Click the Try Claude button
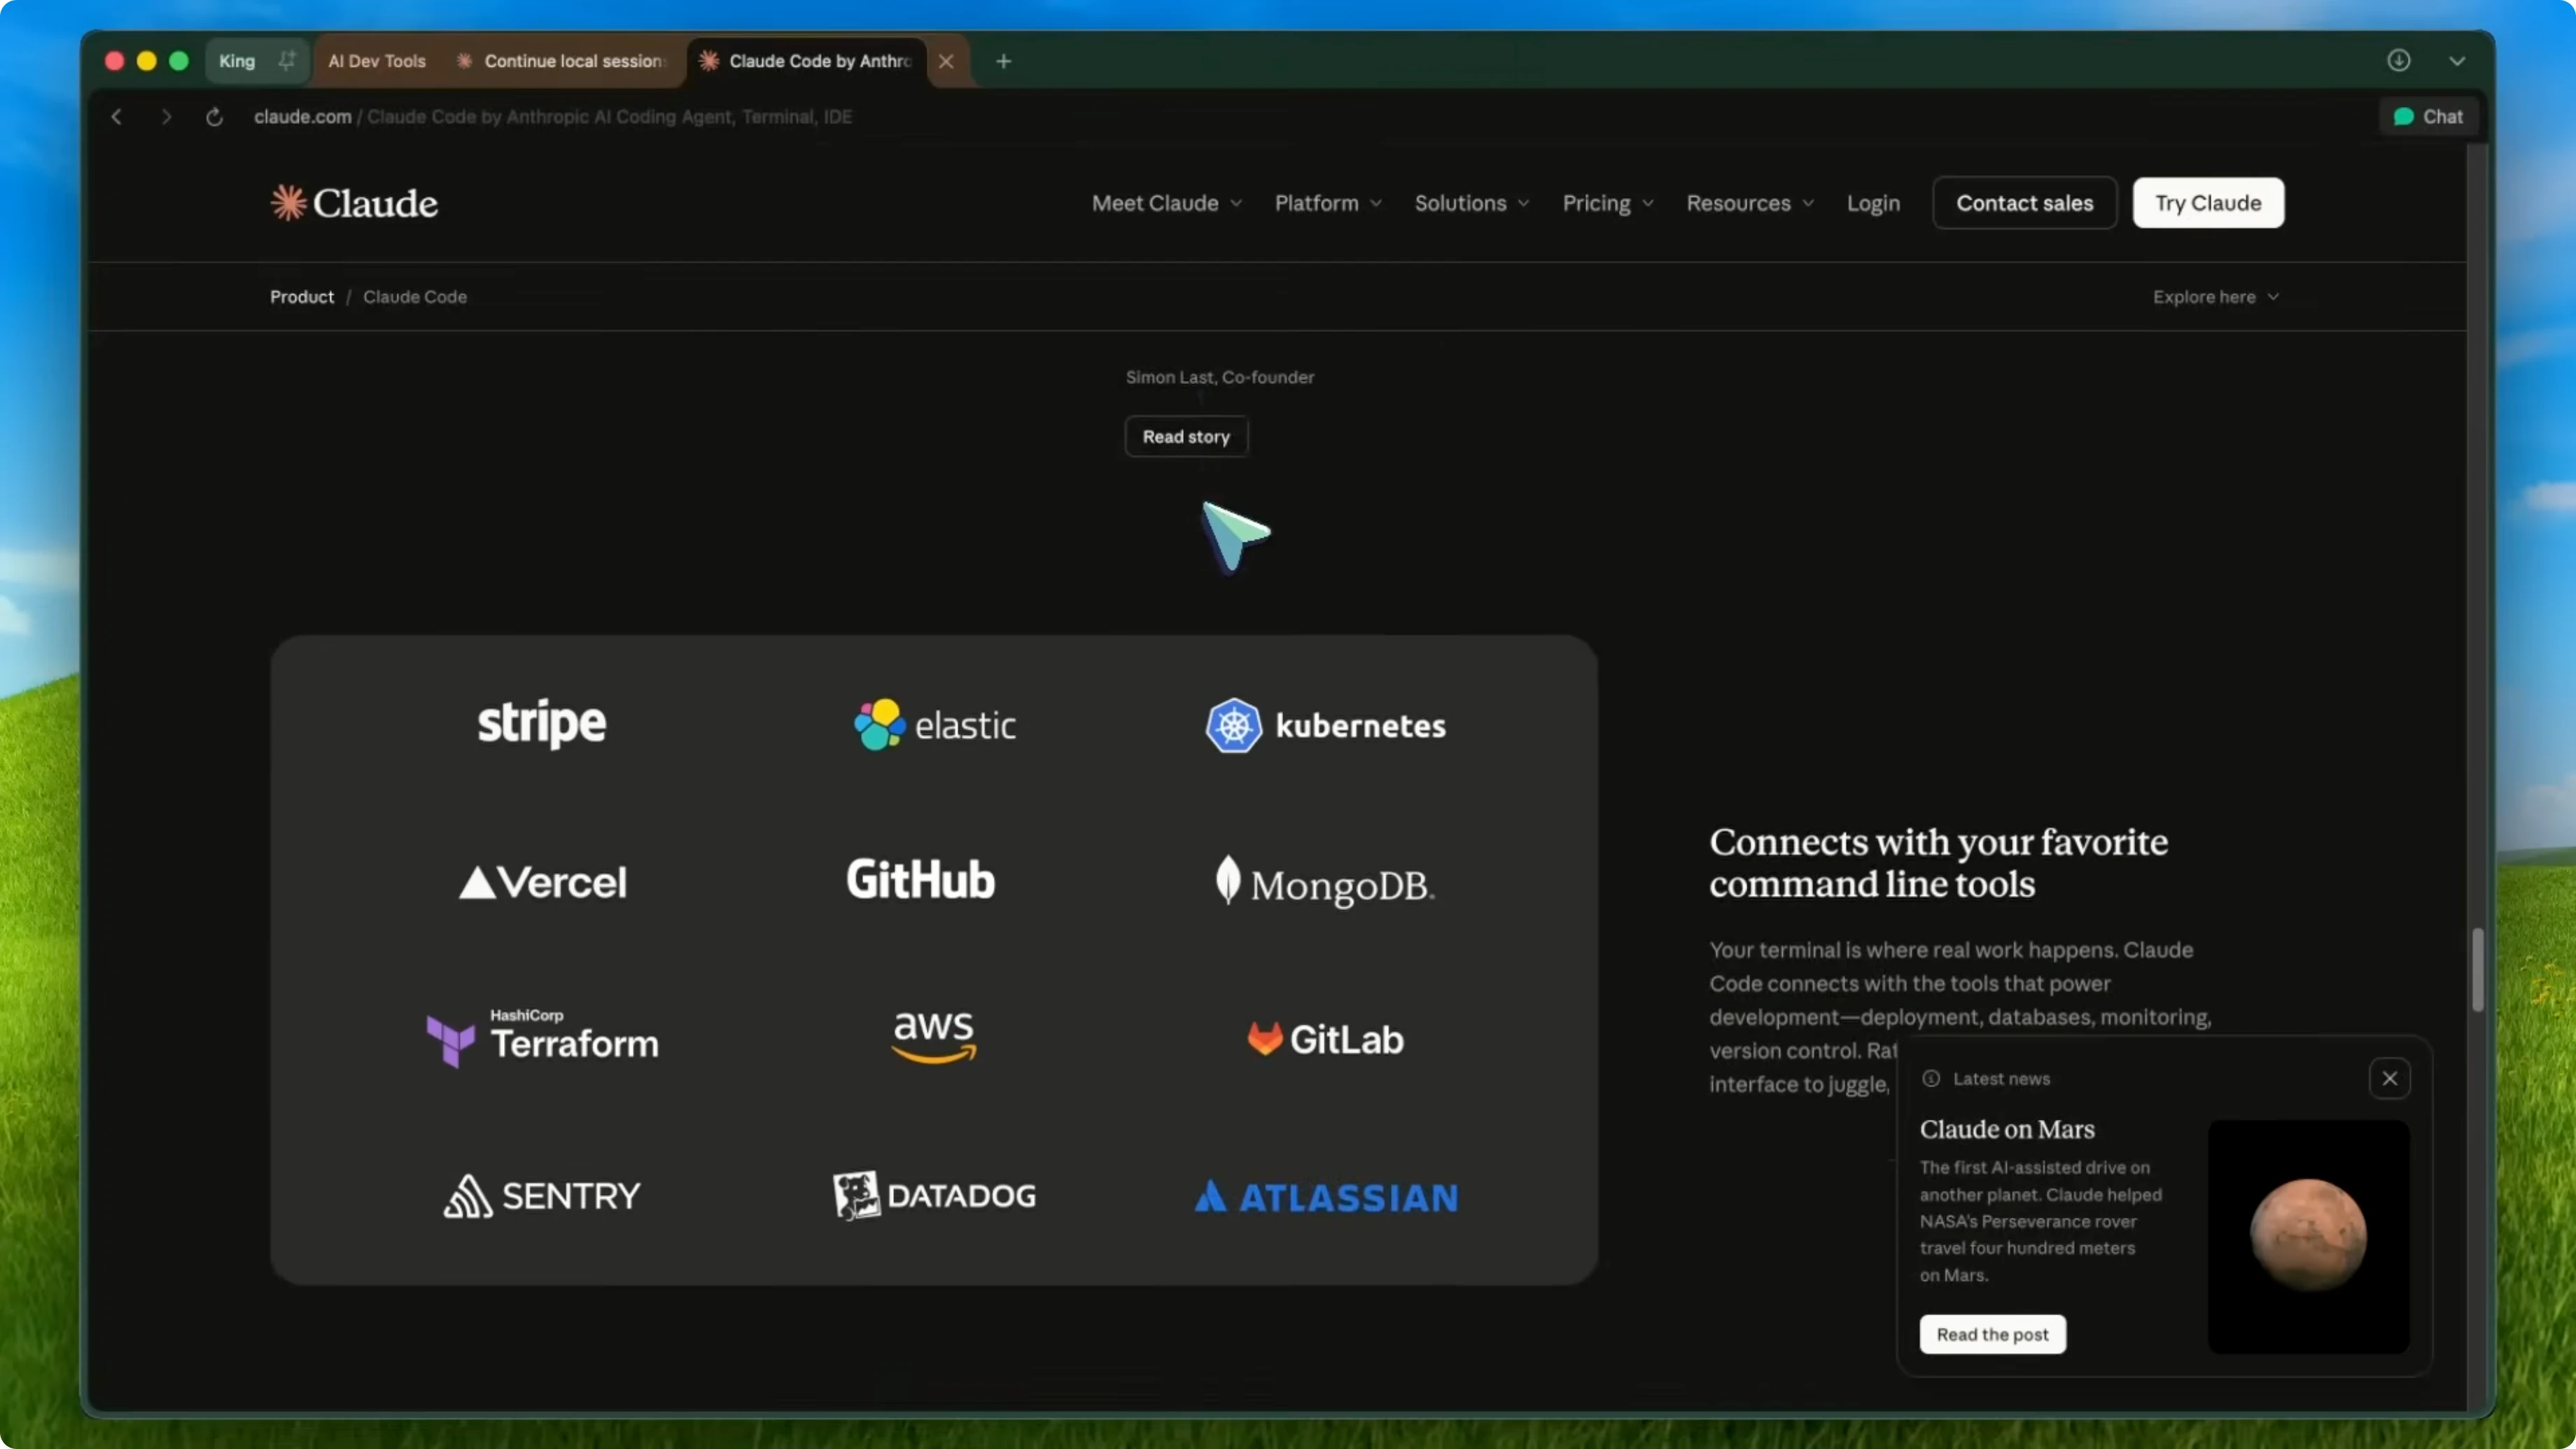 click(x=2208, y=202)
